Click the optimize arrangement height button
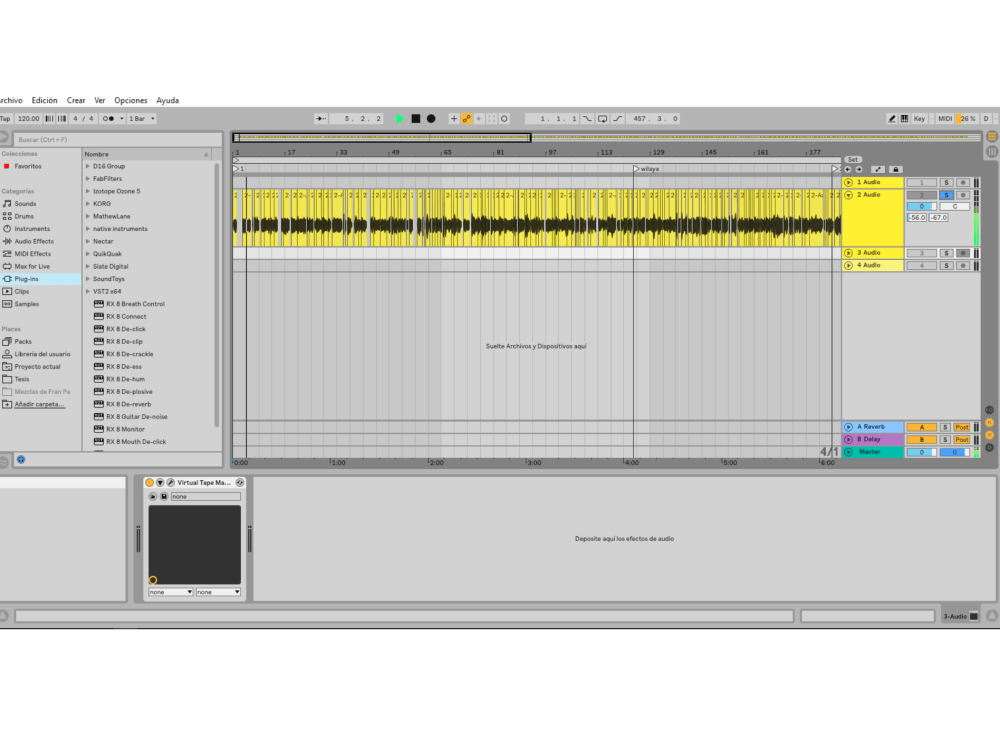This screenshot has height=750, width=1000. (x=878, y=170)
